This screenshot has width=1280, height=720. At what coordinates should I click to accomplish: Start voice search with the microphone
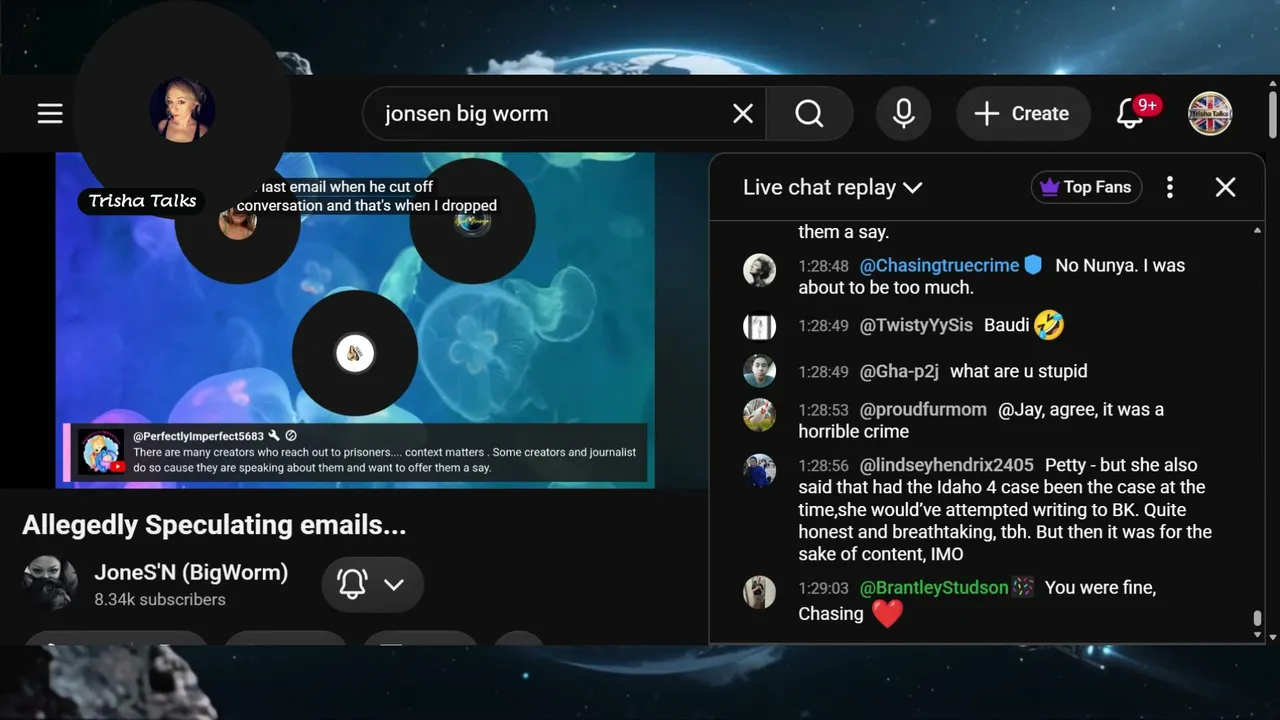tap(904, 114)
